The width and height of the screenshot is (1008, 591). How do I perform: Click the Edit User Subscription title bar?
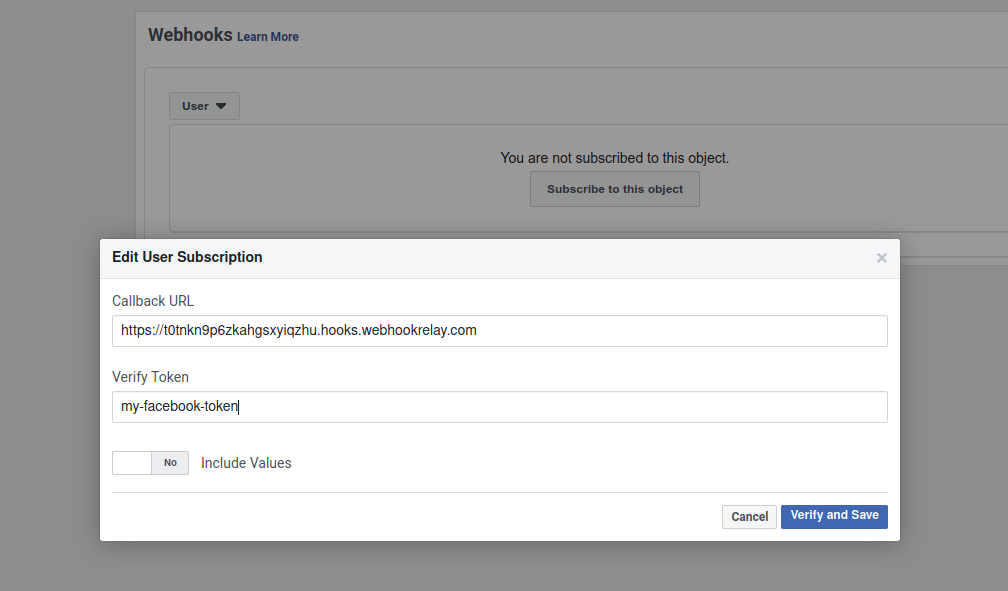[x=187, y=257]
